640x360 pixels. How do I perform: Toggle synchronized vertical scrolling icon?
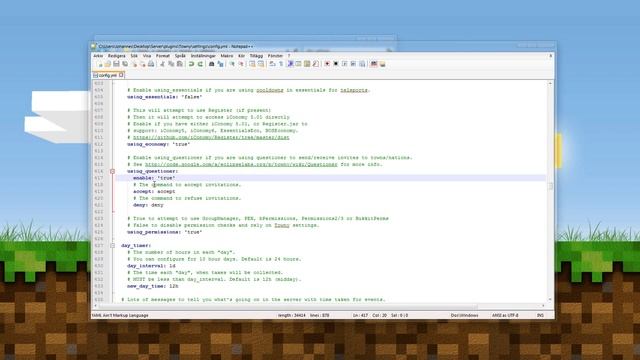pyautogui.click(x=252, y=64)
